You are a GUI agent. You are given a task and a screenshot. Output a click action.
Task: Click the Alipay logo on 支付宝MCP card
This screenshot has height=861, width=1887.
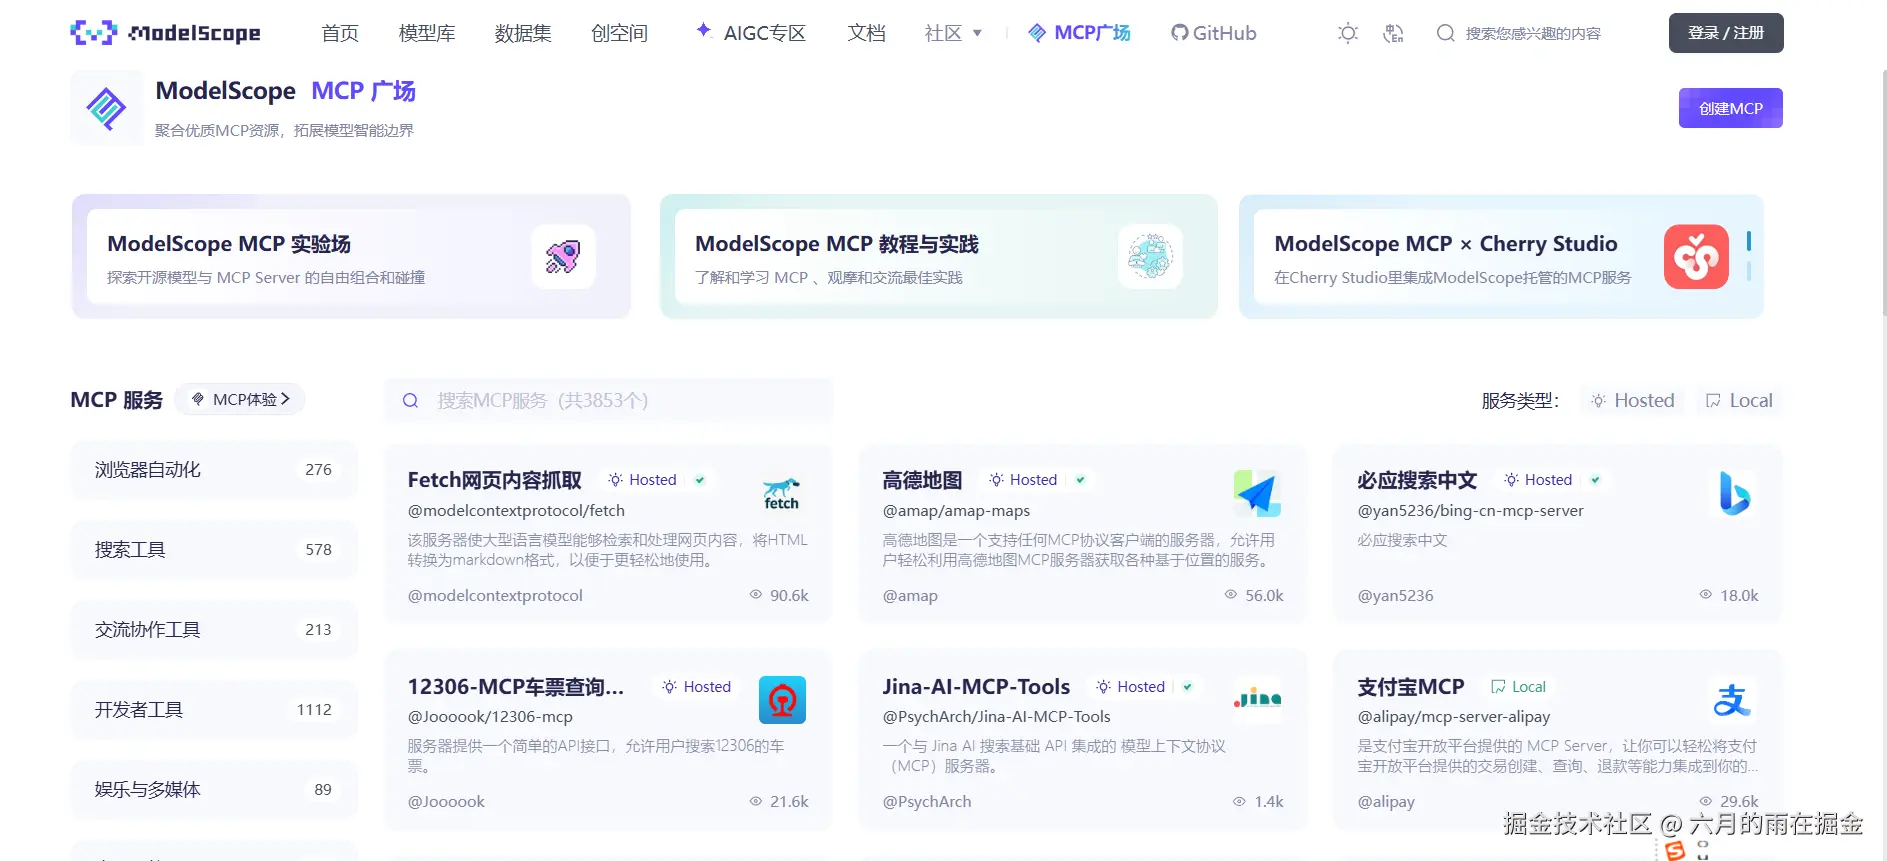[1733, 700]
